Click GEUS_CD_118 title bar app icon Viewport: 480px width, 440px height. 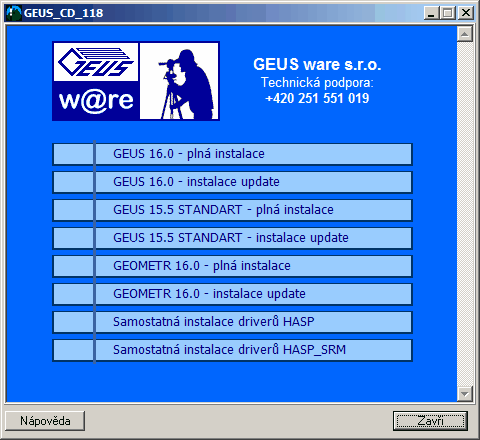[13, 13]
